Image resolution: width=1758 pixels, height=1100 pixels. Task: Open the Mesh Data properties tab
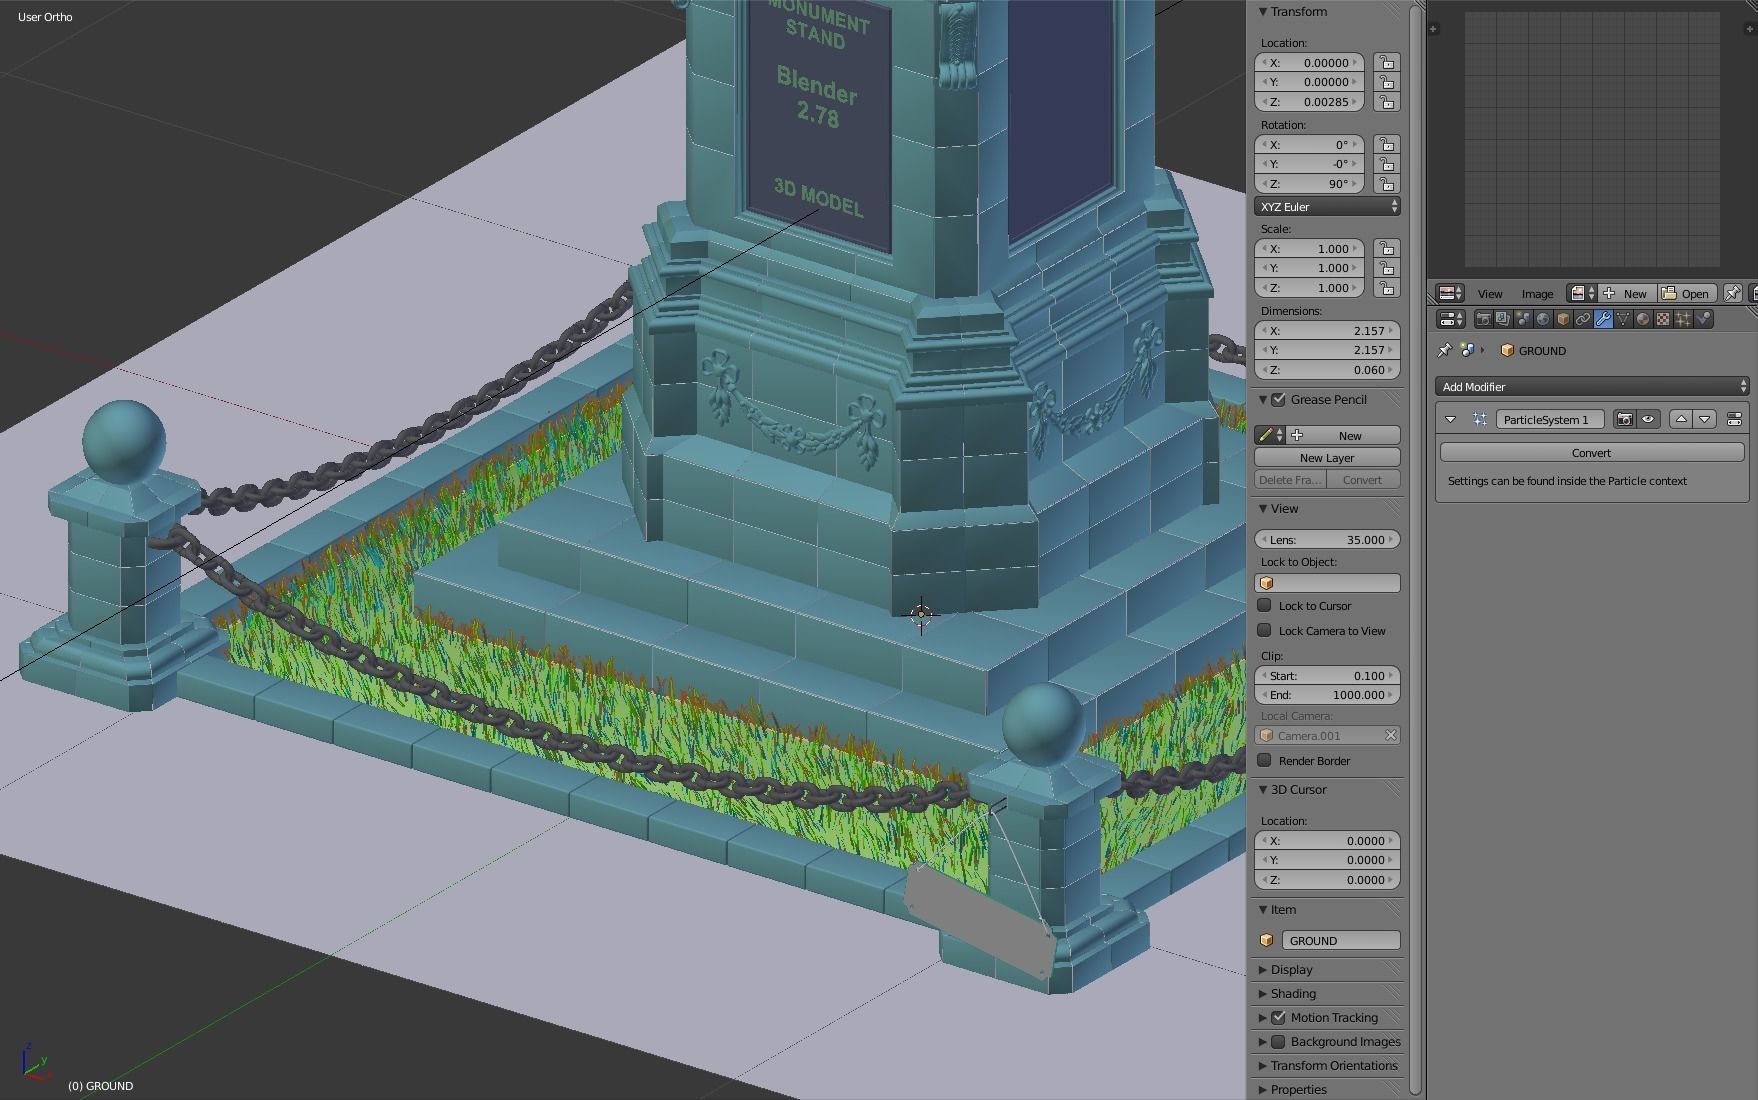(1623, 319)
